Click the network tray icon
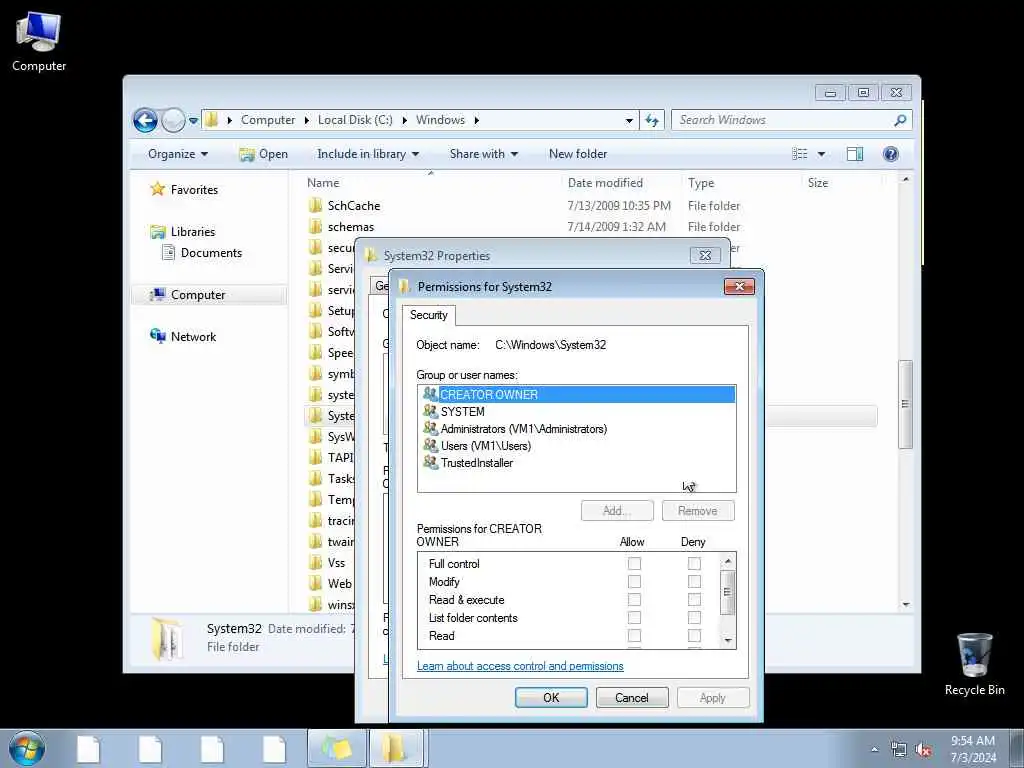 (899, 750)
